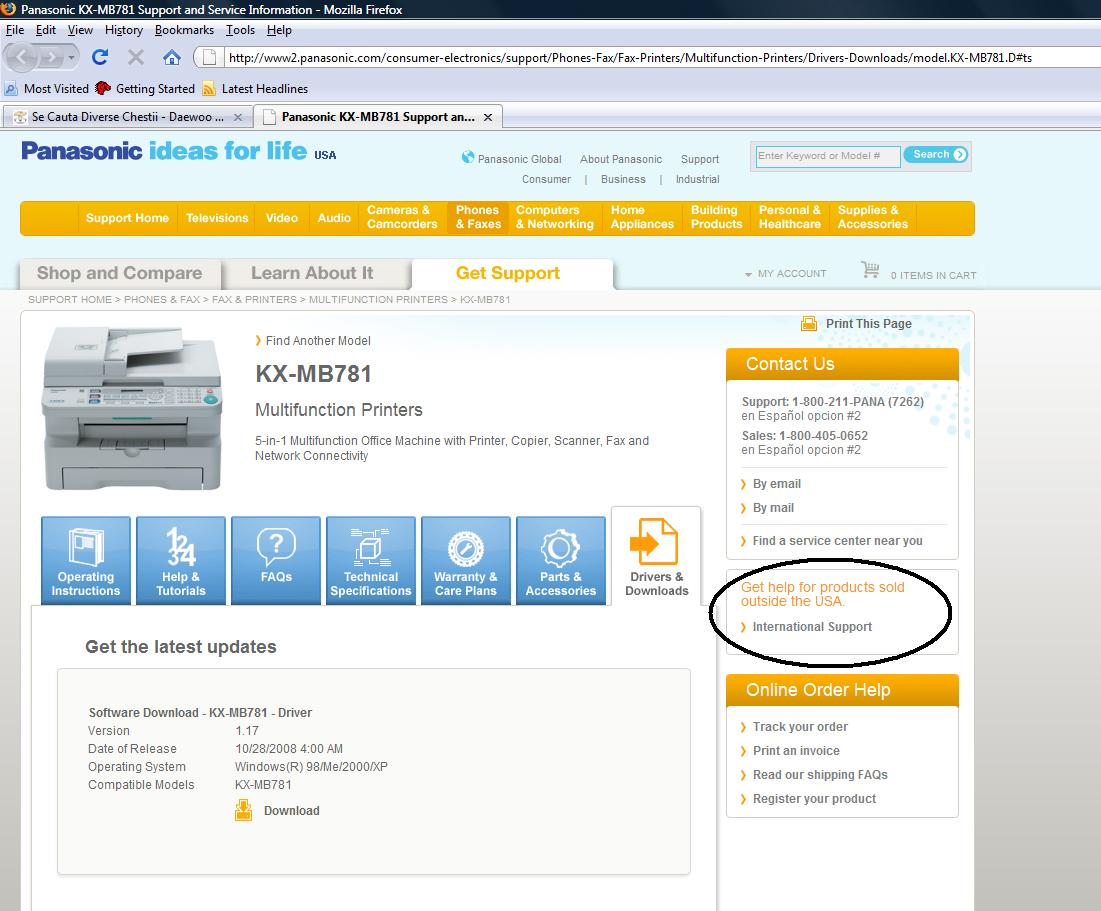Screen dimensions: 1101x911
Task: Expand the MY ACCOUNT dropdown
Action: (748, 274)
